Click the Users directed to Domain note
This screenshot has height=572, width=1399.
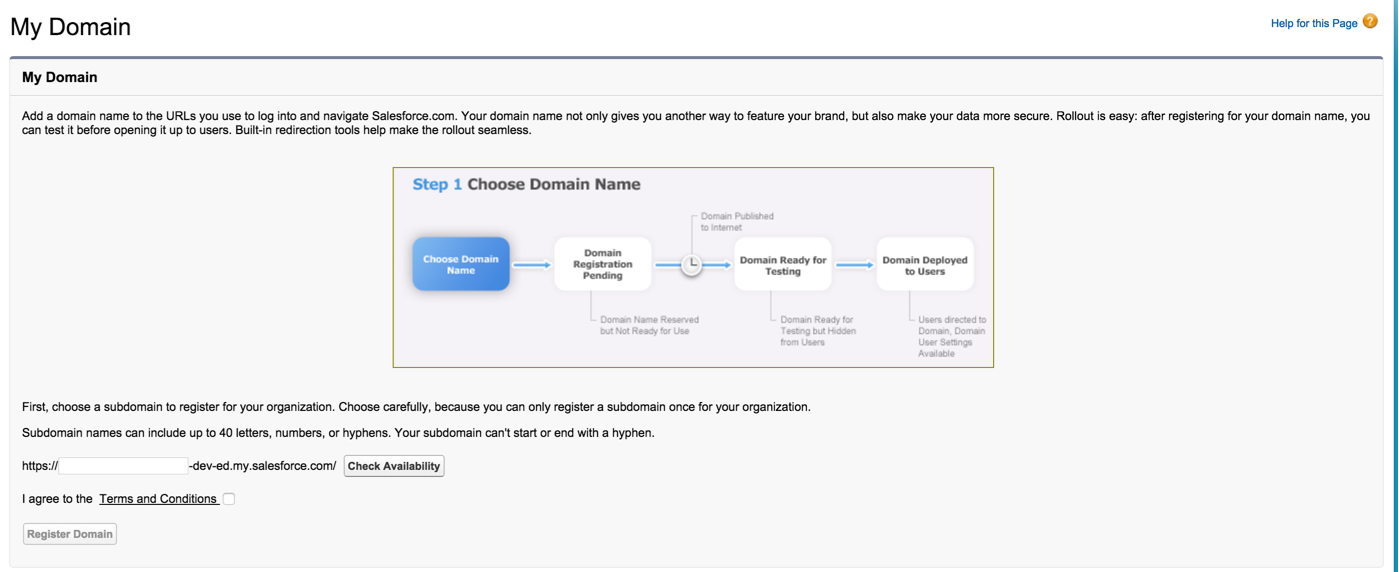pos(951,336)
